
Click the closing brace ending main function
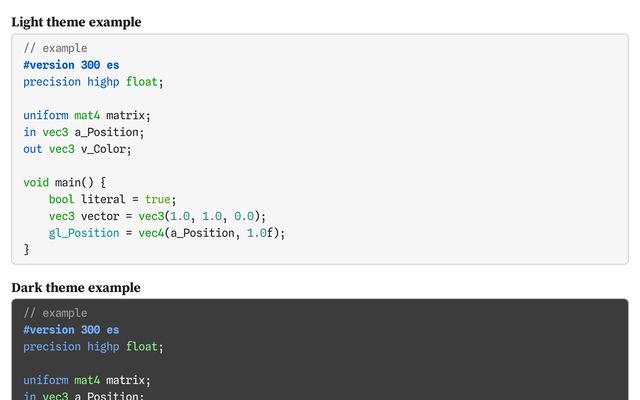click(x=27, y=250)
